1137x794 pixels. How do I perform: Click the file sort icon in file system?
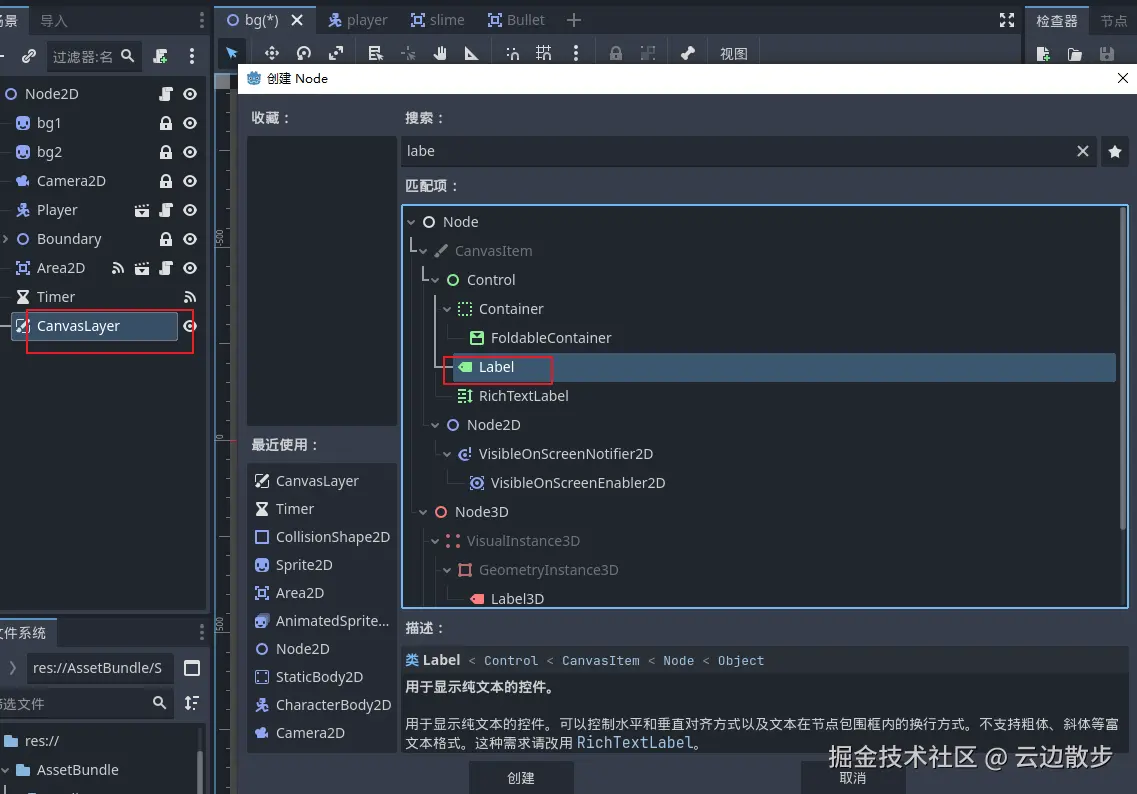coord(191,703)
